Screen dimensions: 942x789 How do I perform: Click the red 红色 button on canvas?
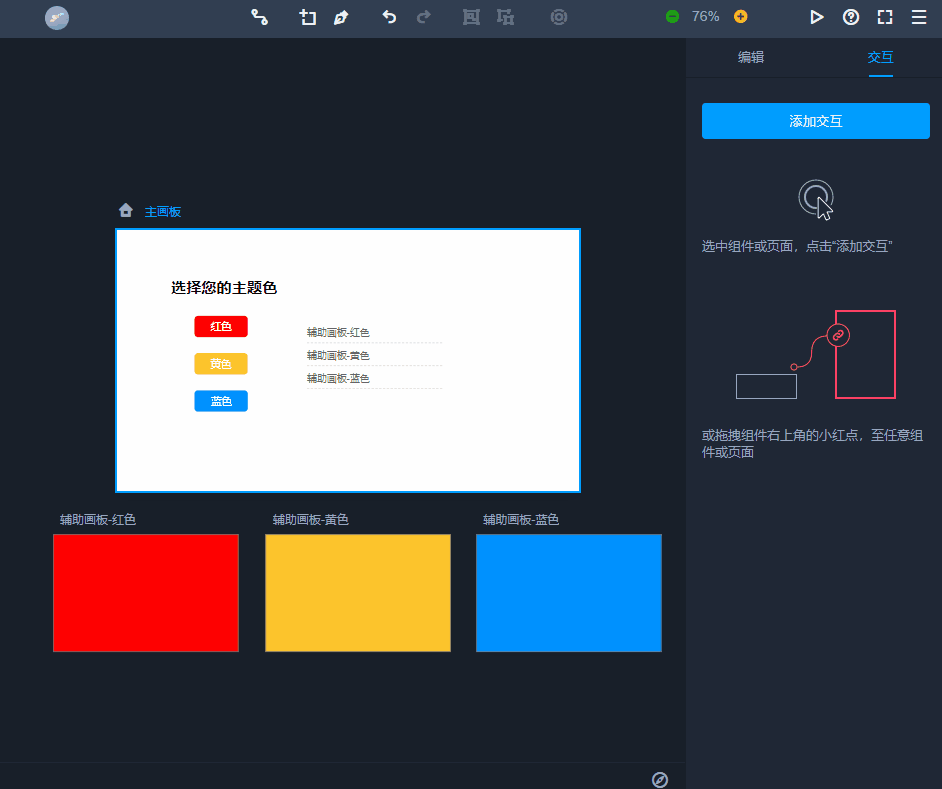[x=221, y=327]
